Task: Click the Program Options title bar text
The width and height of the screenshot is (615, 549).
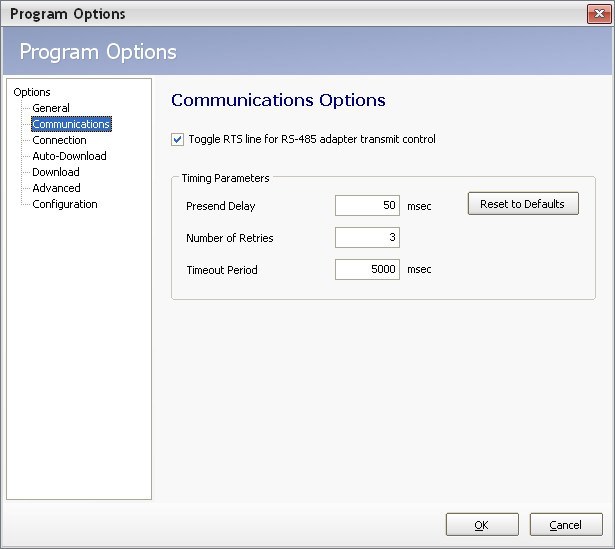Action: click(68, 14)
